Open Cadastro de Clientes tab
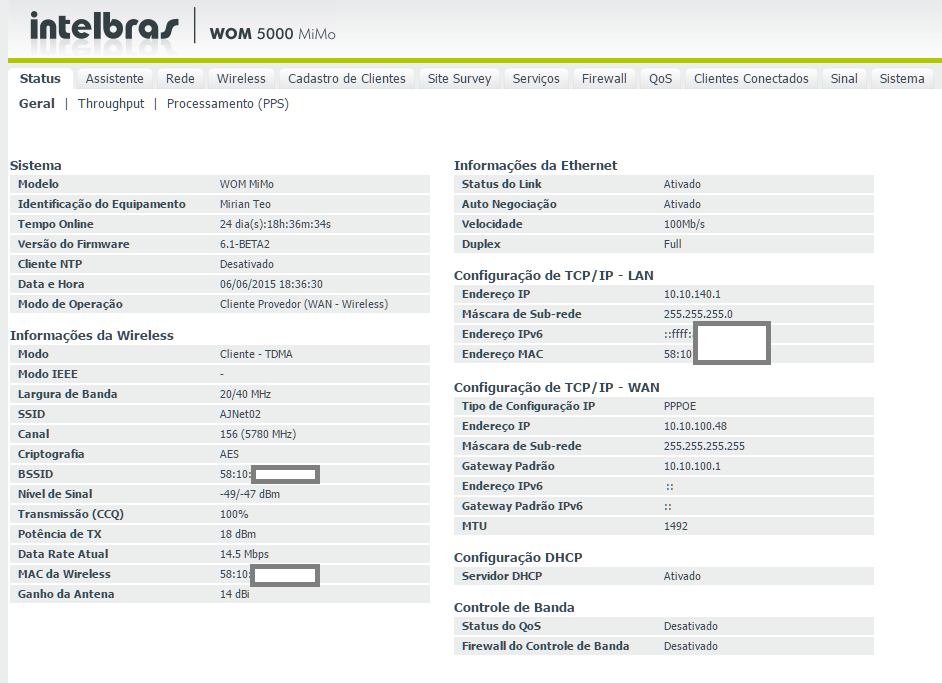Viewport: 942px width, 683px height. (347, 79)
